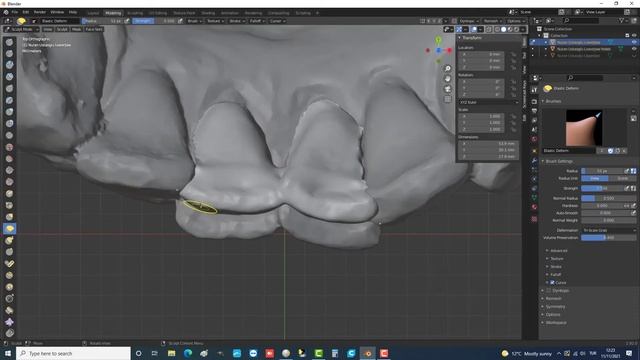Open the Mask menu in viewport header
The width and height of the screenshot is (640, 360).
click(x=76, y=29)
